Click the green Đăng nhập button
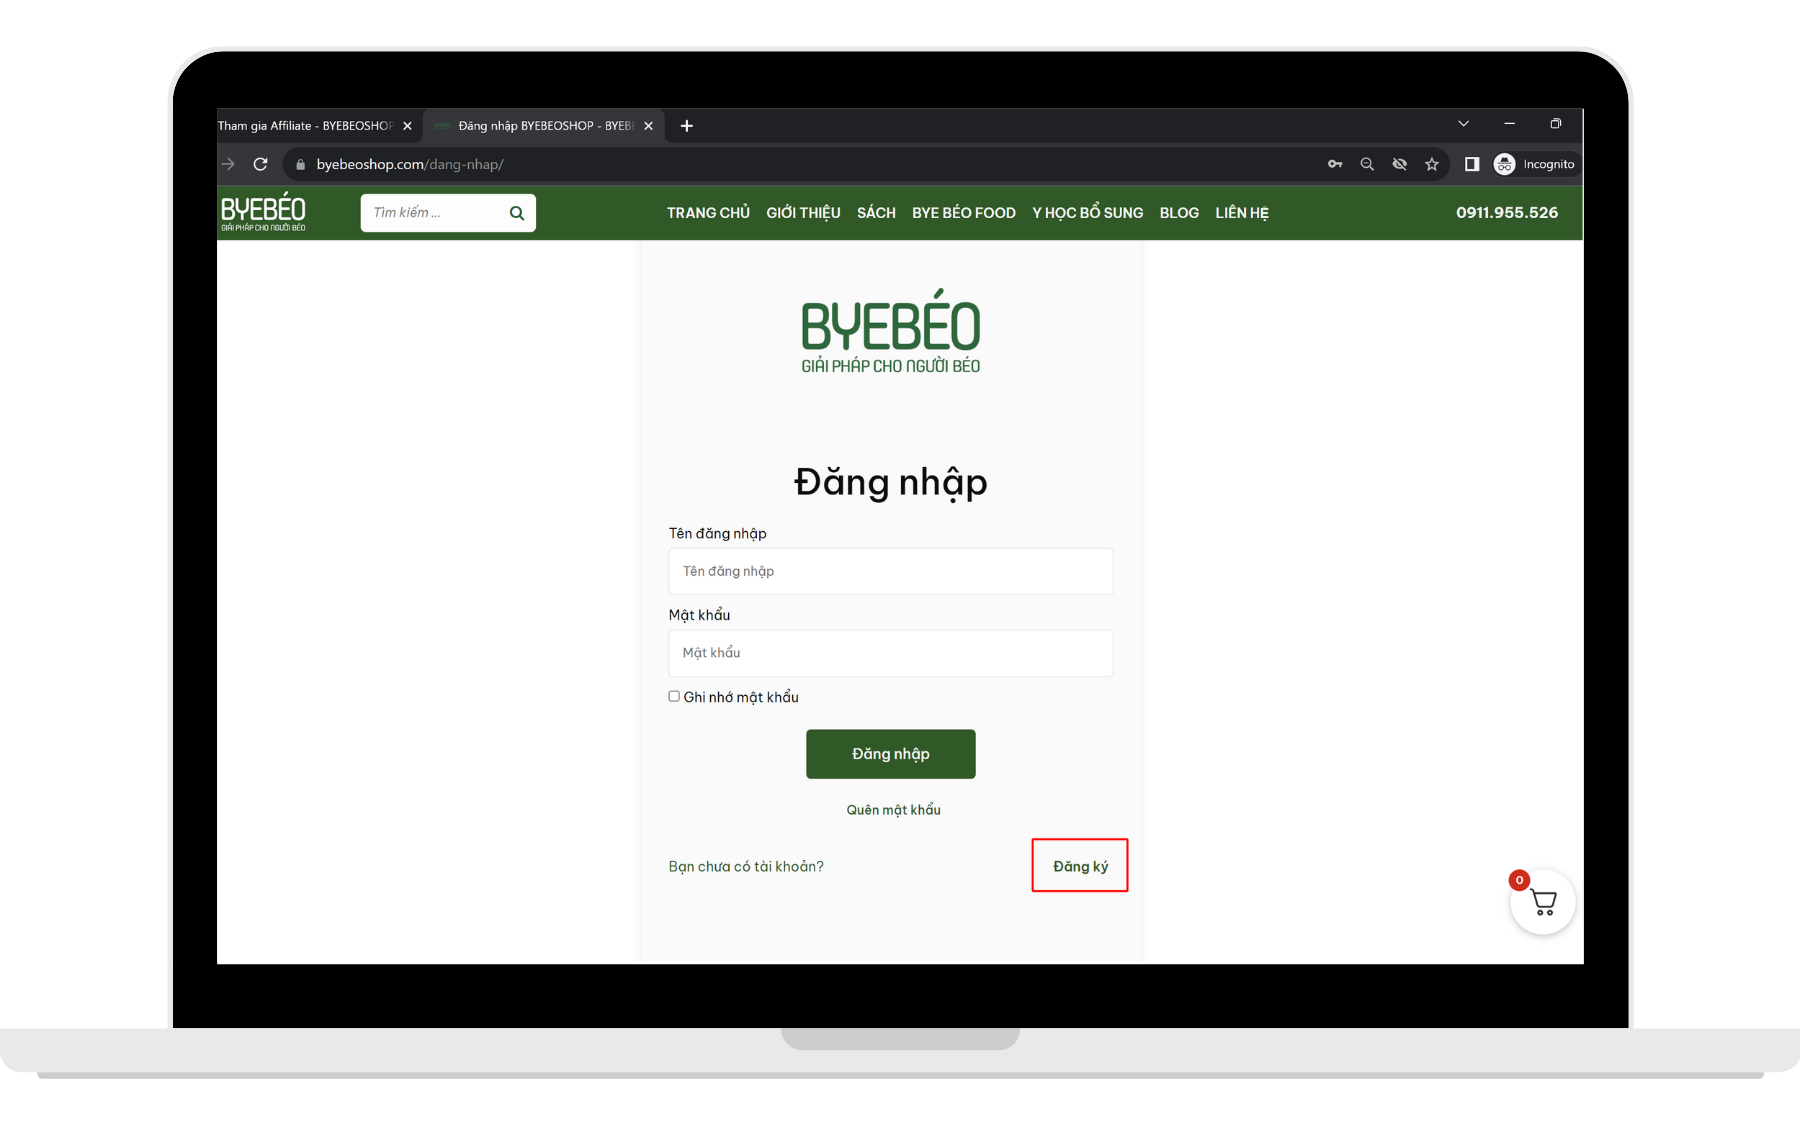Image resolution: width=1800 pixels, height=1125 pixels. [x=891, y=754]
